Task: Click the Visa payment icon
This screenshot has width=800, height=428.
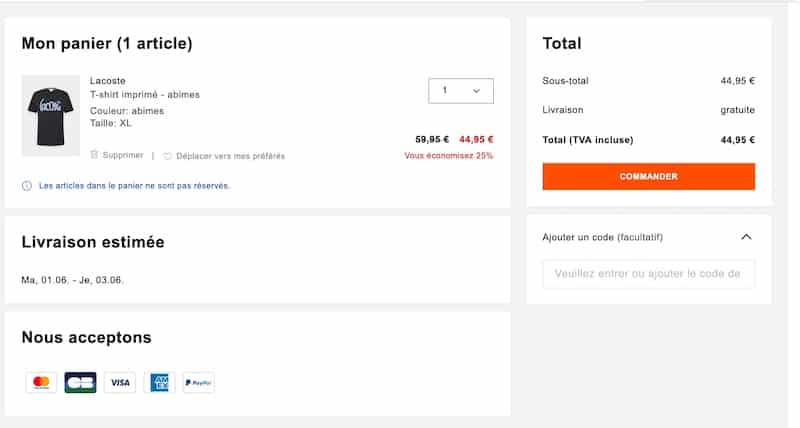Action: (x=120, y=382)
